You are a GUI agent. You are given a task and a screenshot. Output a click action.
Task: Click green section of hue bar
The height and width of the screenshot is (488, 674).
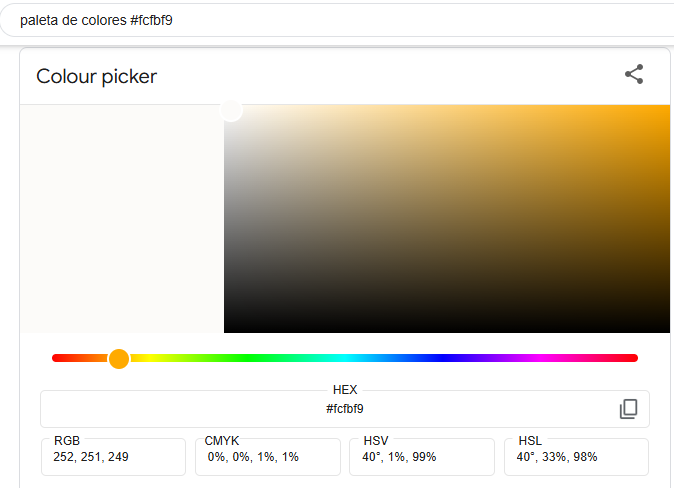[247, 358]
